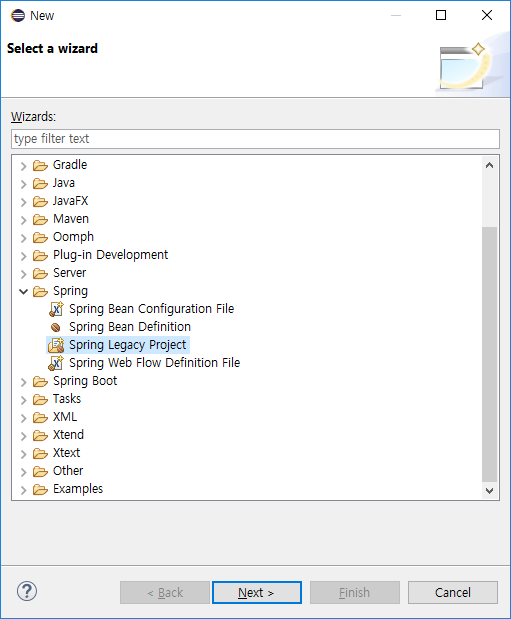Open the help question mark icon
The height and width of the screenshot is (619, 511).
pos(27,591)
